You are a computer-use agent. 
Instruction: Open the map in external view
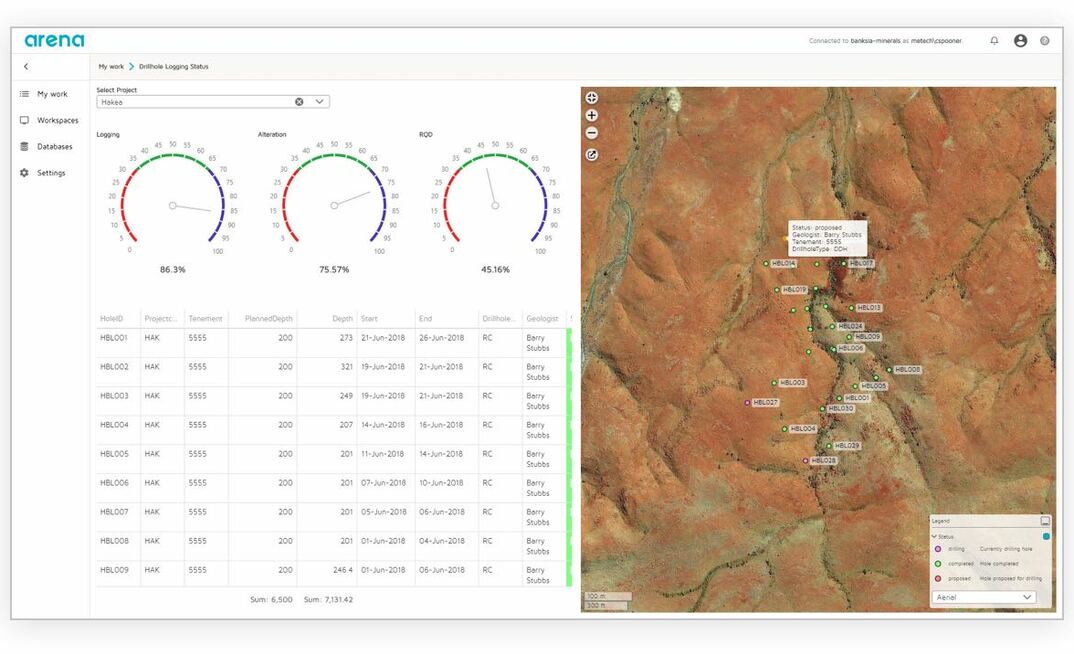click(592, 154)
